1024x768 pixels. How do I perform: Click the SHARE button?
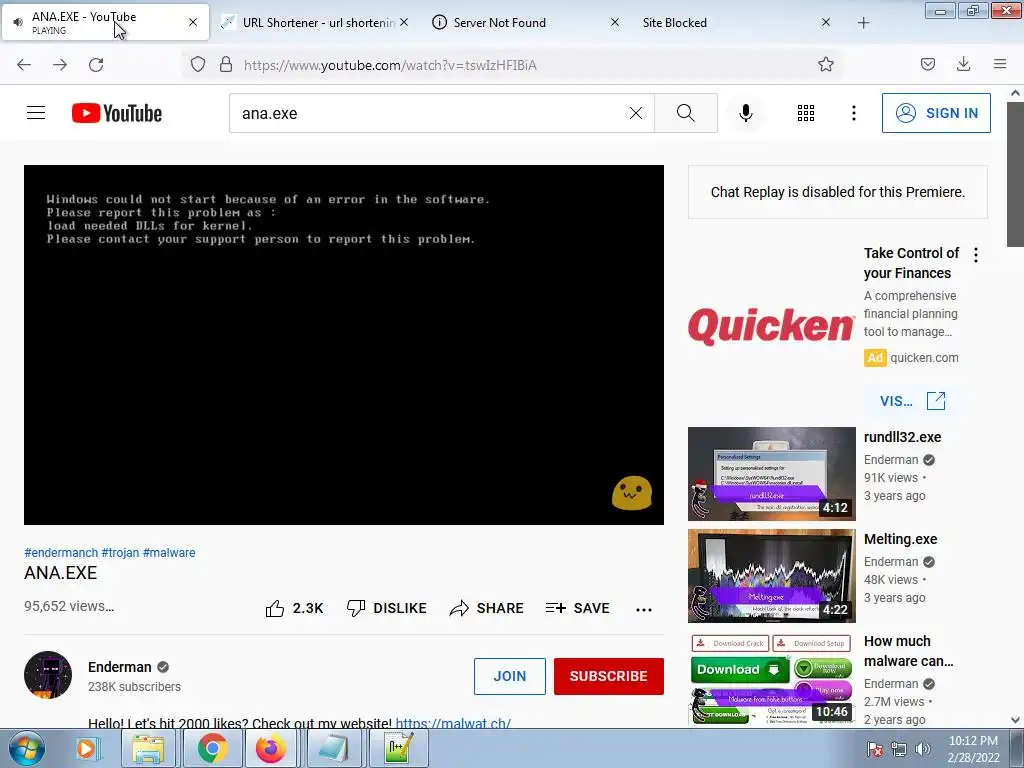point(487,608)
